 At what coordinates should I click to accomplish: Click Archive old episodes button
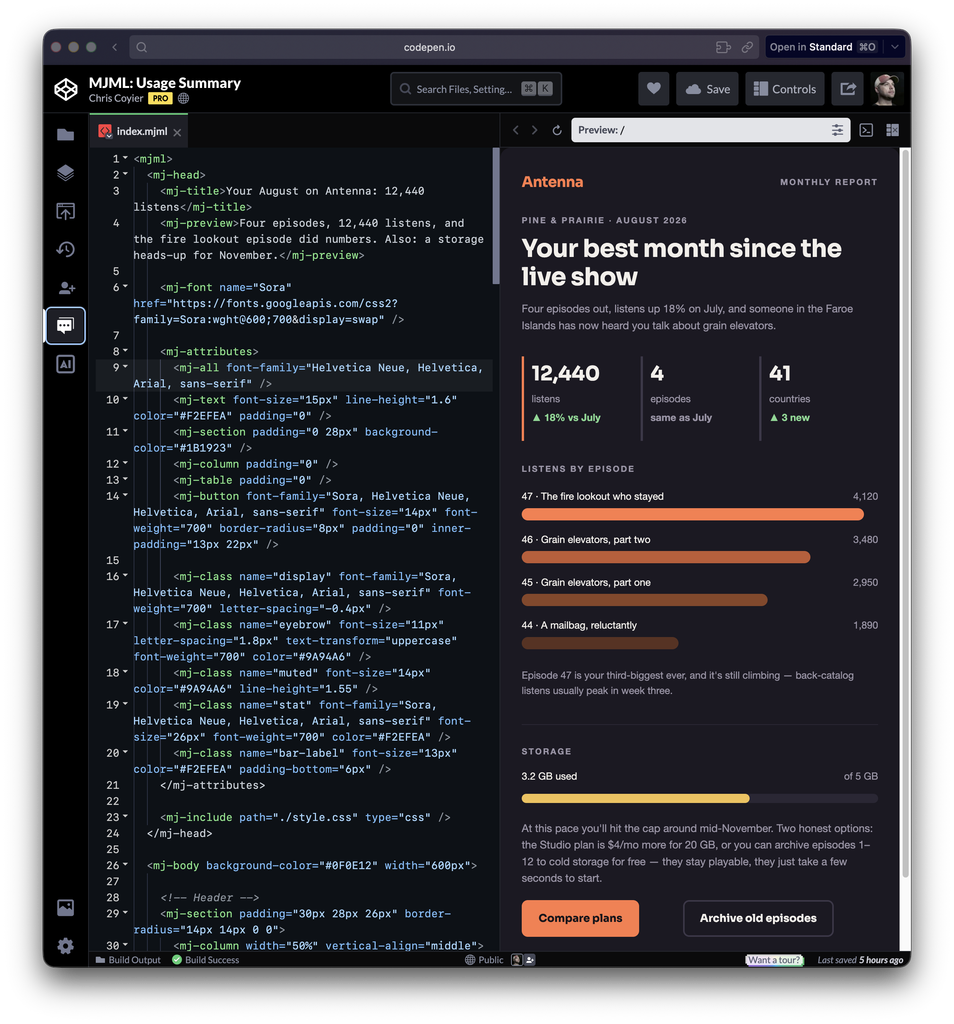tap(758, 918)
